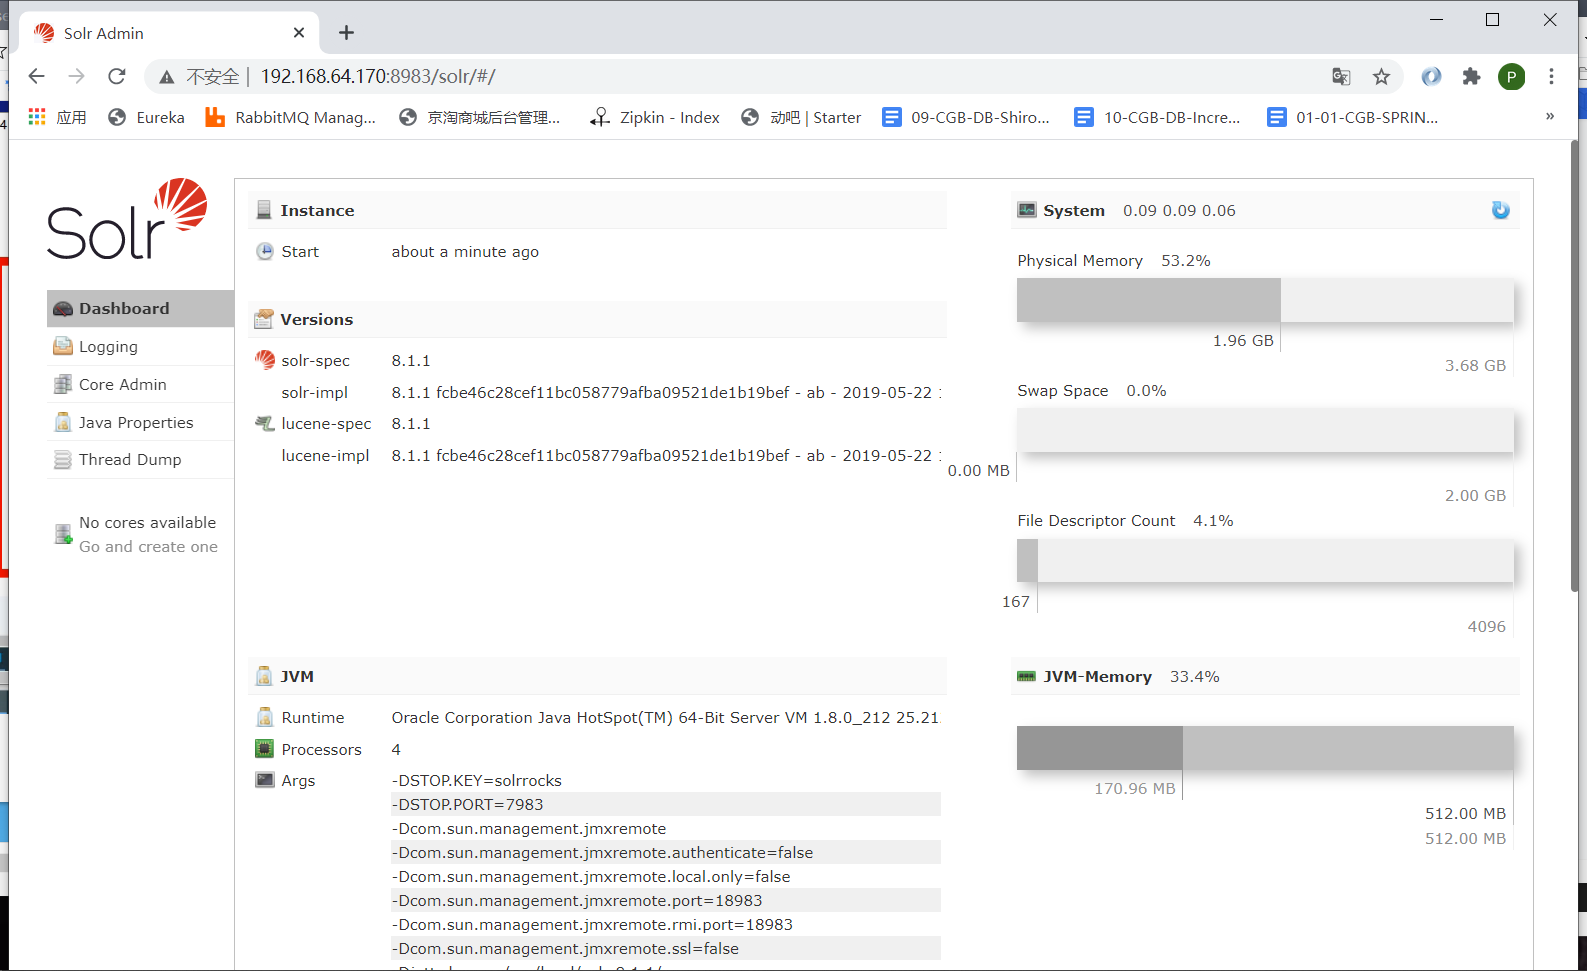Viewport: 1587px width, 971px height.
Task: Open the 10-CGB-DB-Incre bookmark
Action: click(x=1158, y=117)
